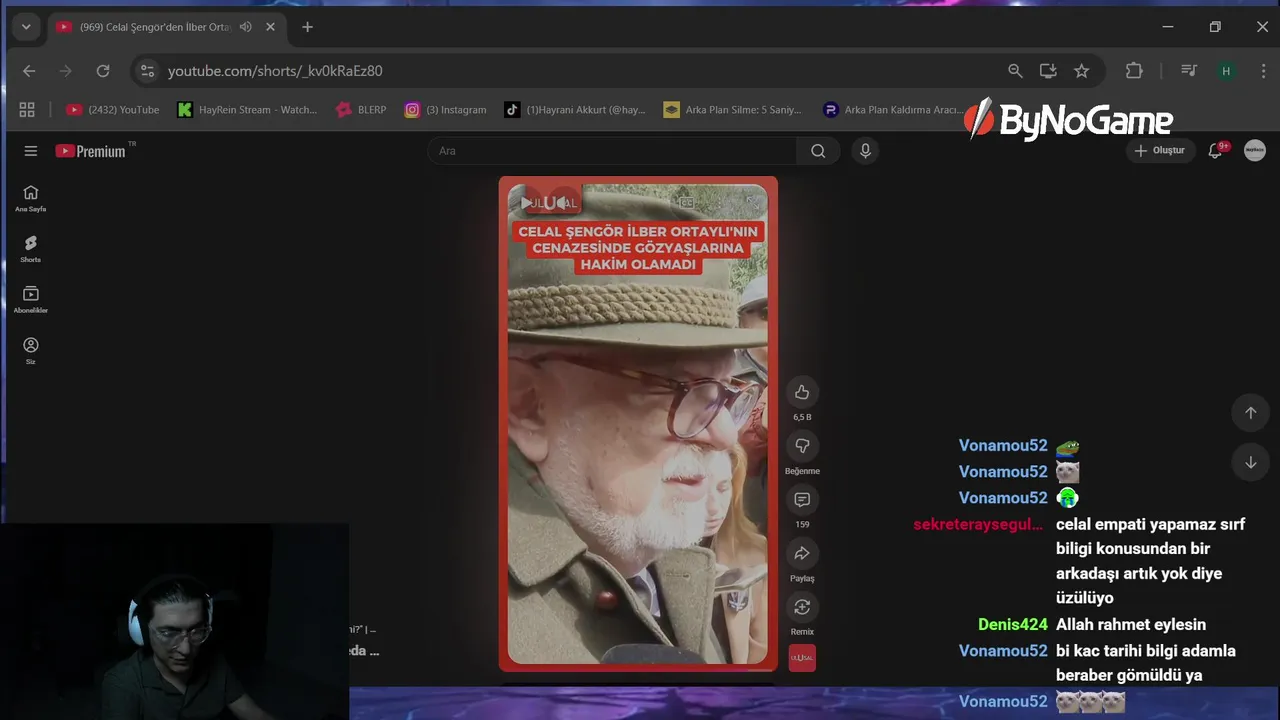Open the (3) Instagram bookmark
This screenshot has width=1280, height=720.
[446, 110]
